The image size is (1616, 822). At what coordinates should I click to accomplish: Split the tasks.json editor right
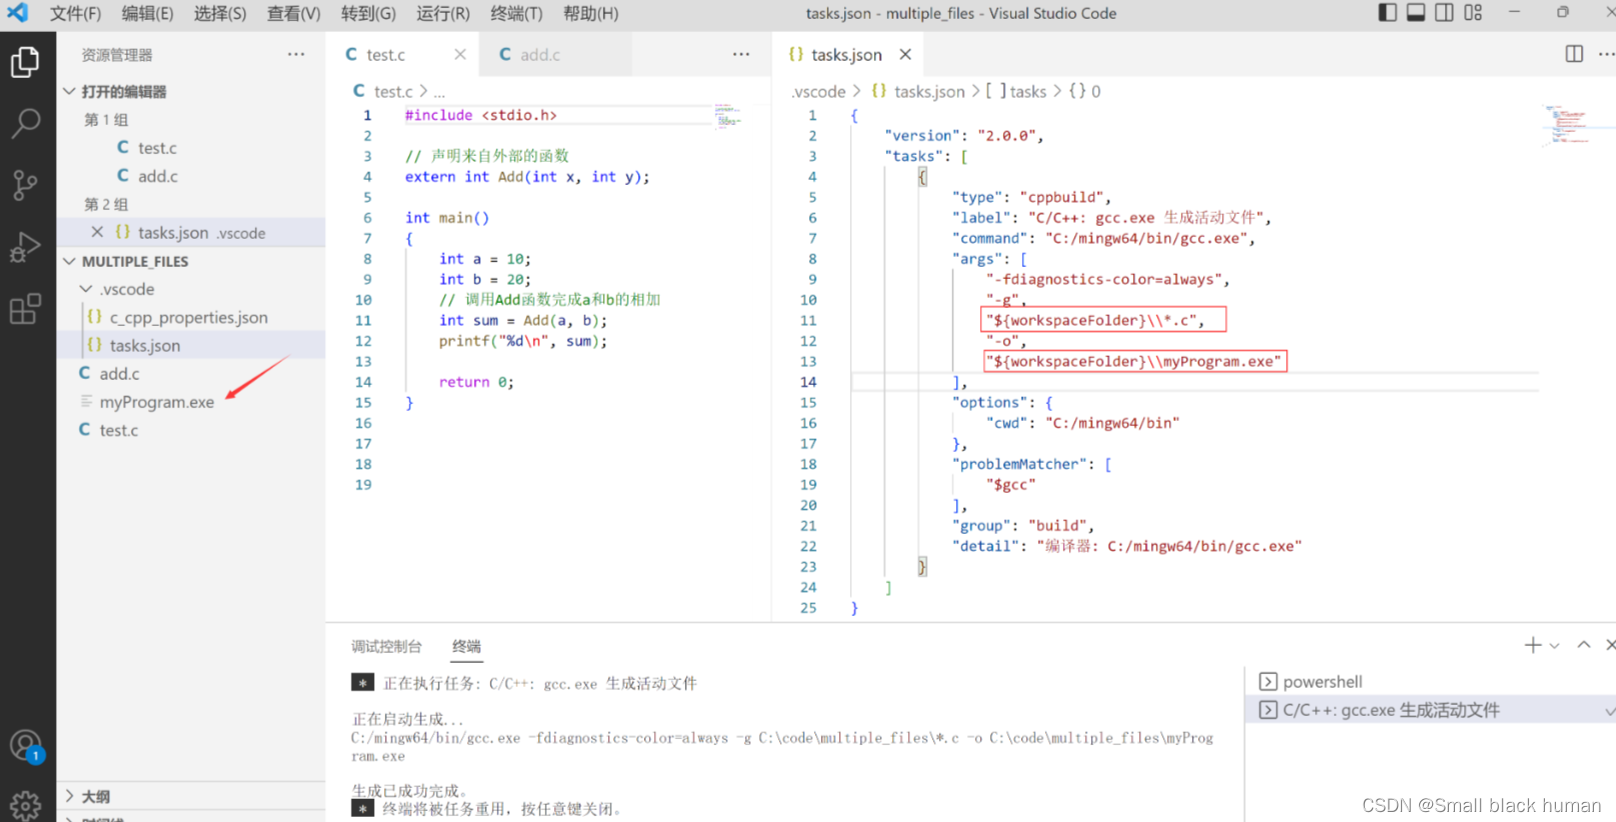1574,54
